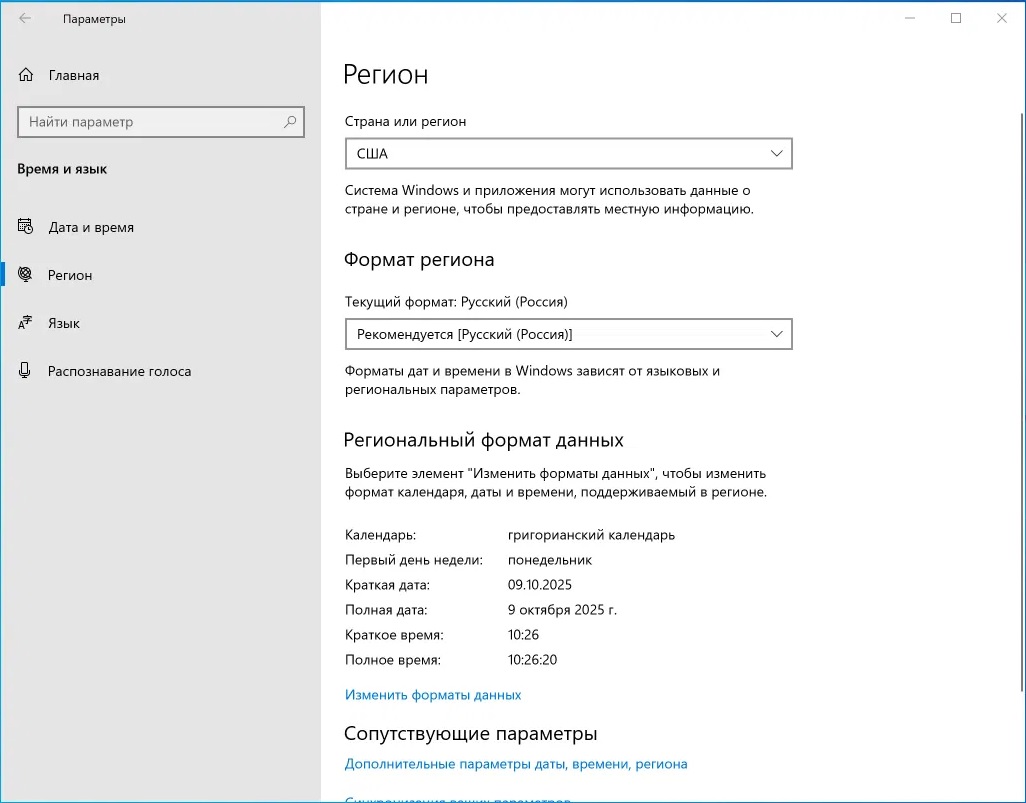The image size is (1026, 803).
Task: Click the Главная house icon
Action: [x=27, y=75]
